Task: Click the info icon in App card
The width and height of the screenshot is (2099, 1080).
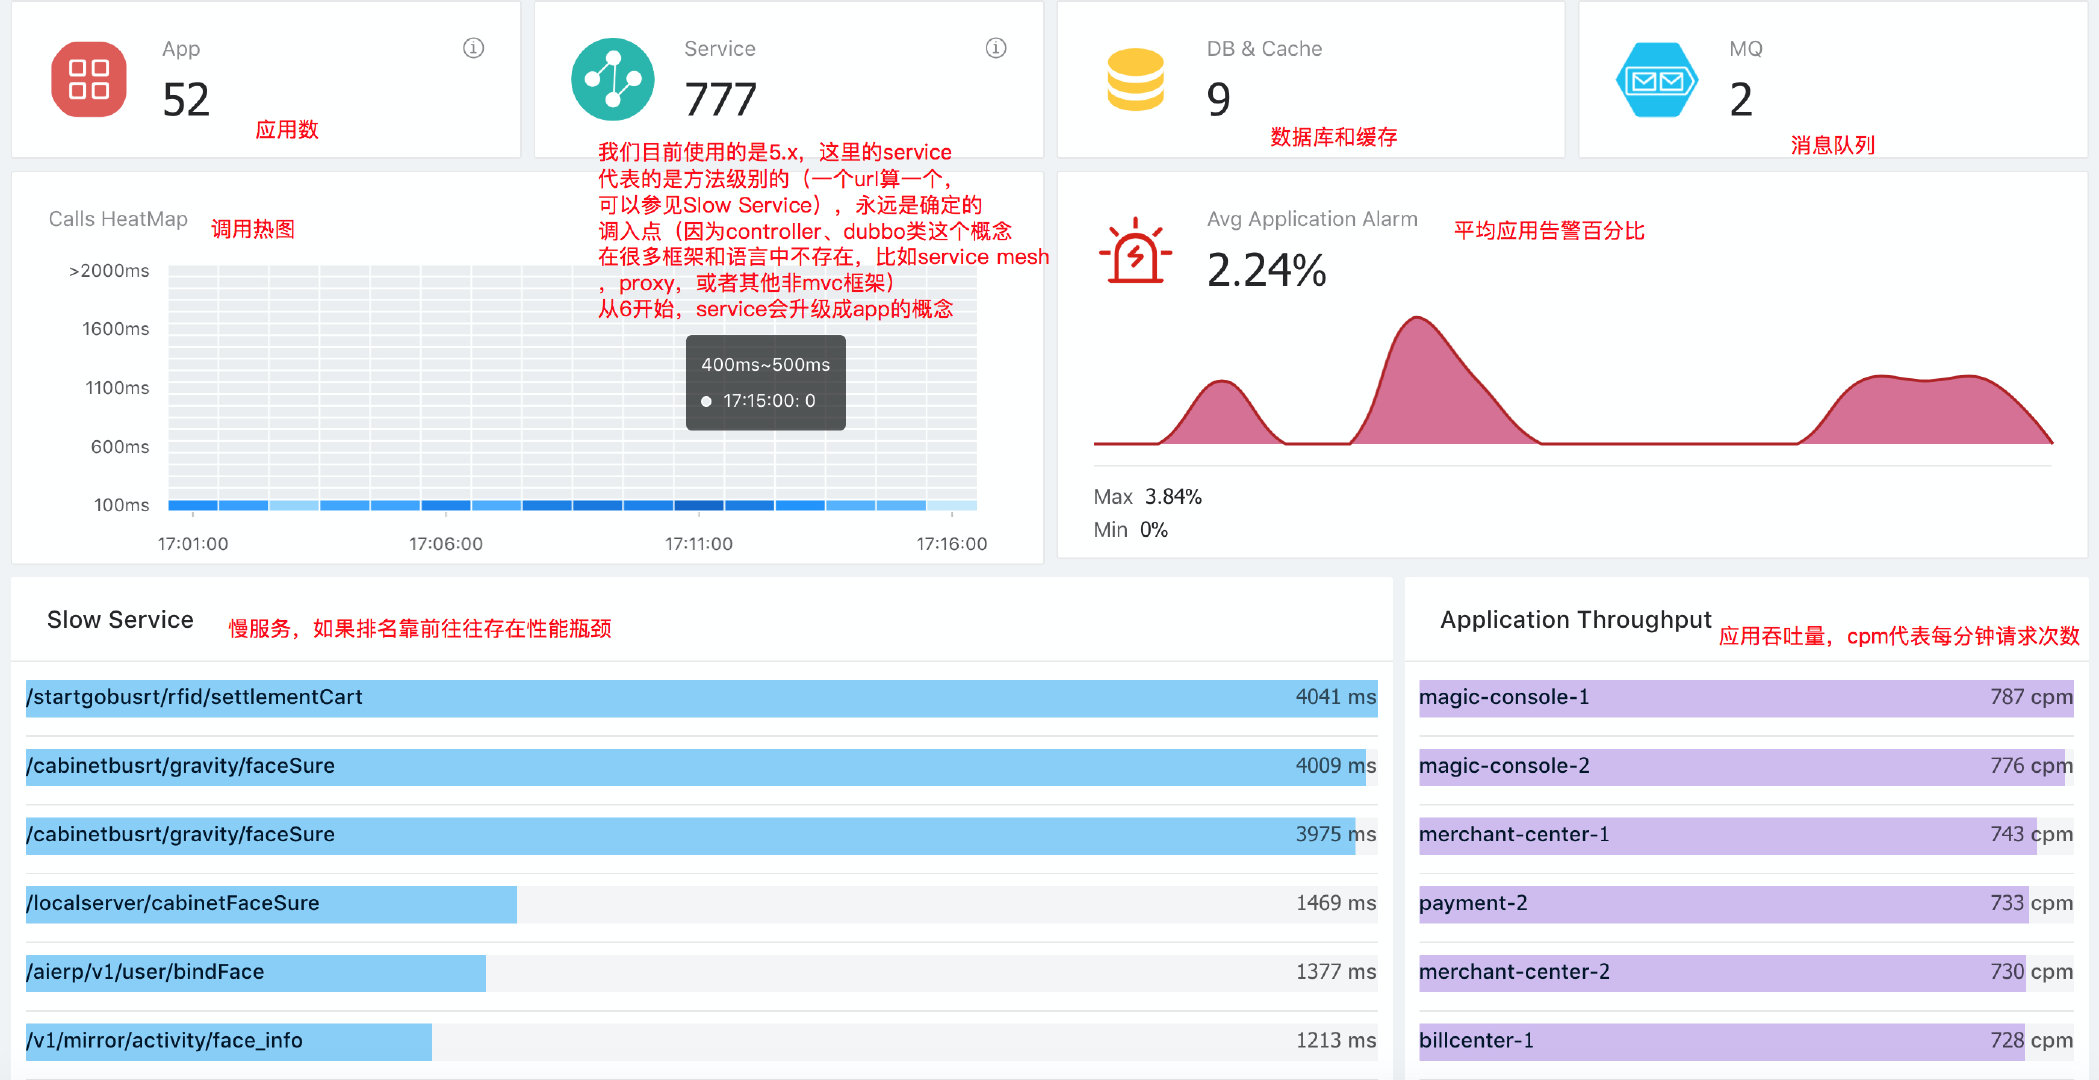Action: point(473,48)
